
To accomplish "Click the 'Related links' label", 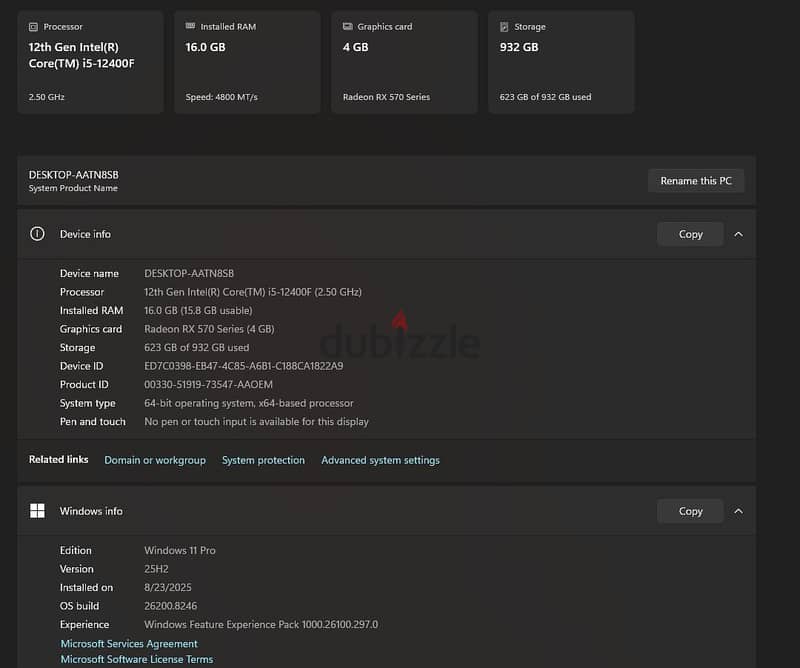I will (x=59, y=459).
